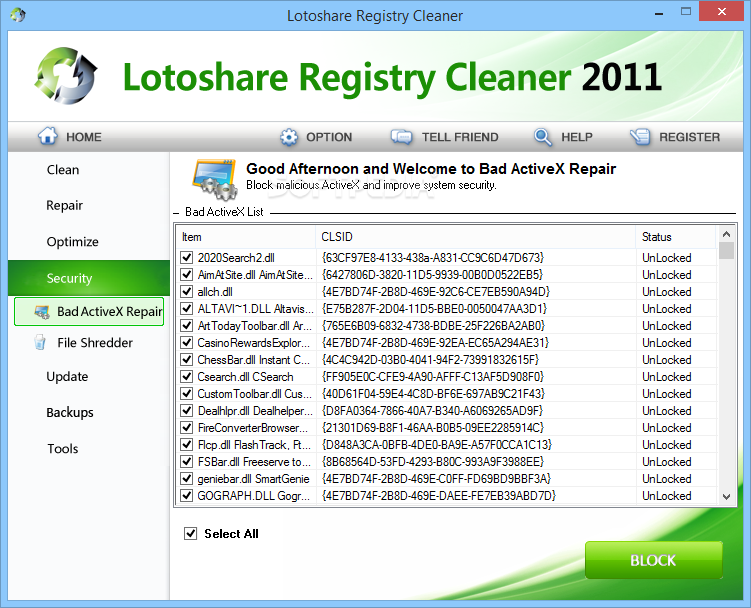
Task: Click the list scrollbar thumb
Action: click(x=726, y=250)
